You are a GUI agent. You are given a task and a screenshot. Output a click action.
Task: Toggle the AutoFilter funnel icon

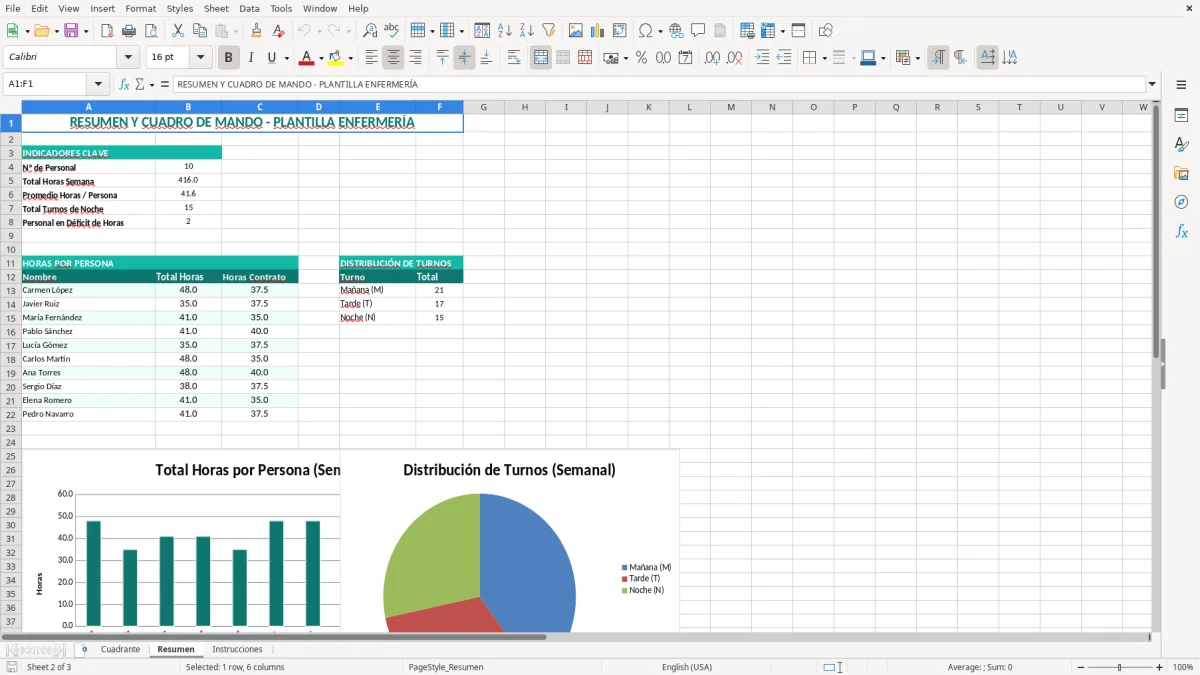pyautogui.click(x=549, y=31)
